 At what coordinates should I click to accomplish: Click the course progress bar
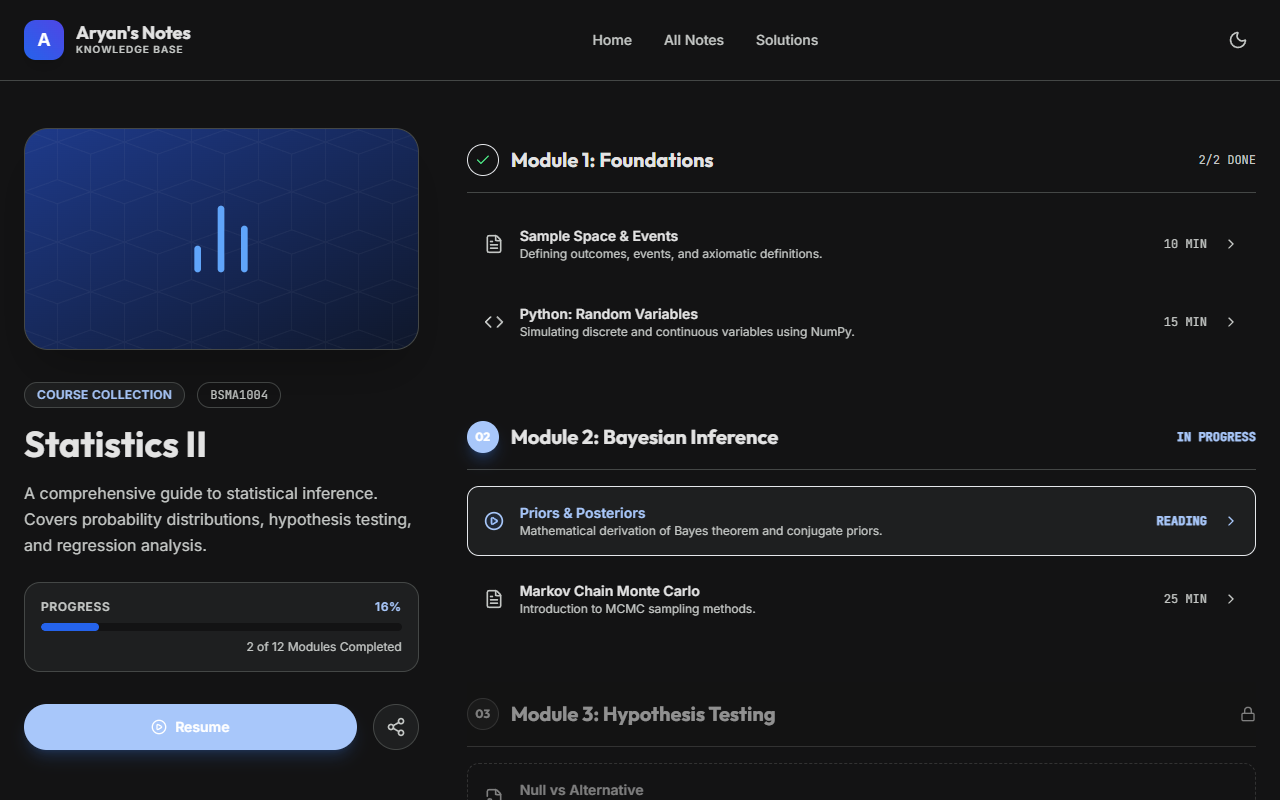[x=221, y=627]
